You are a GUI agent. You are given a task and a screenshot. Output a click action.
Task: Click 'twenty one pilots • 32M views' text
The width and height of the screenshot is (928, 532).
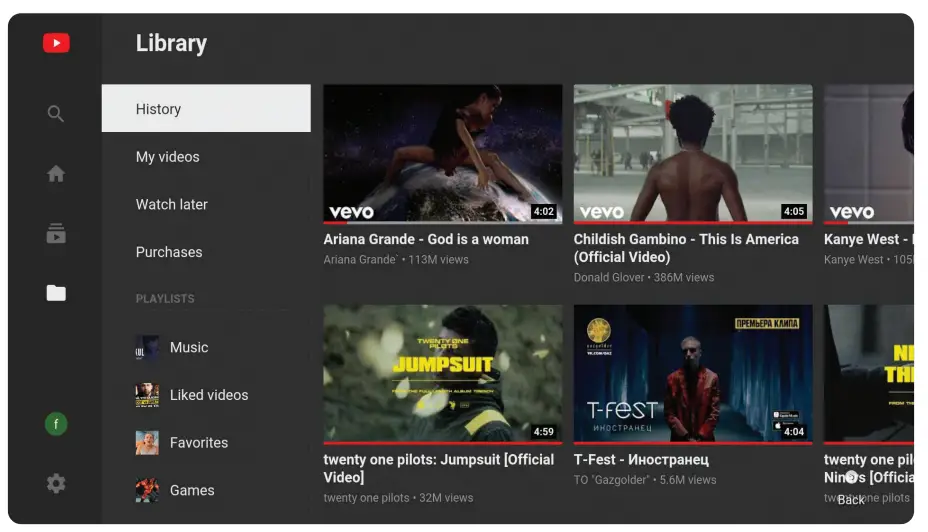(x=398, y=498)
